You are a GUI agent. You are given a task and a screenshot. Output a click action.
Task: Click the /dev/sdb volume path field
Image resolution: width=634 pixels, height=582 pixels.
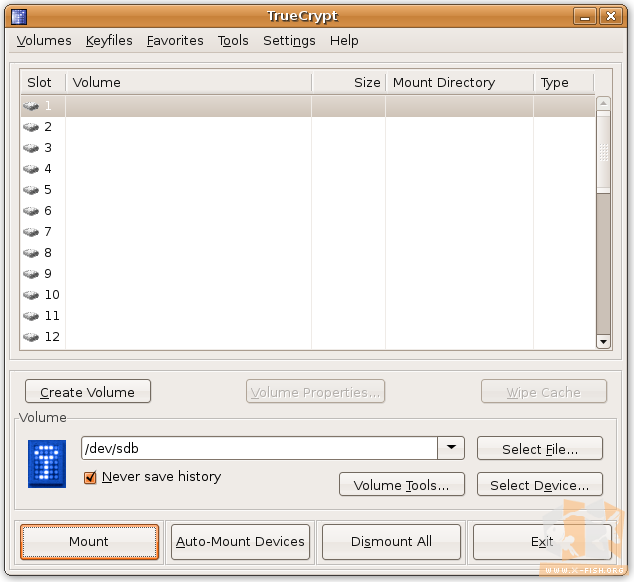tap(259, 448)
